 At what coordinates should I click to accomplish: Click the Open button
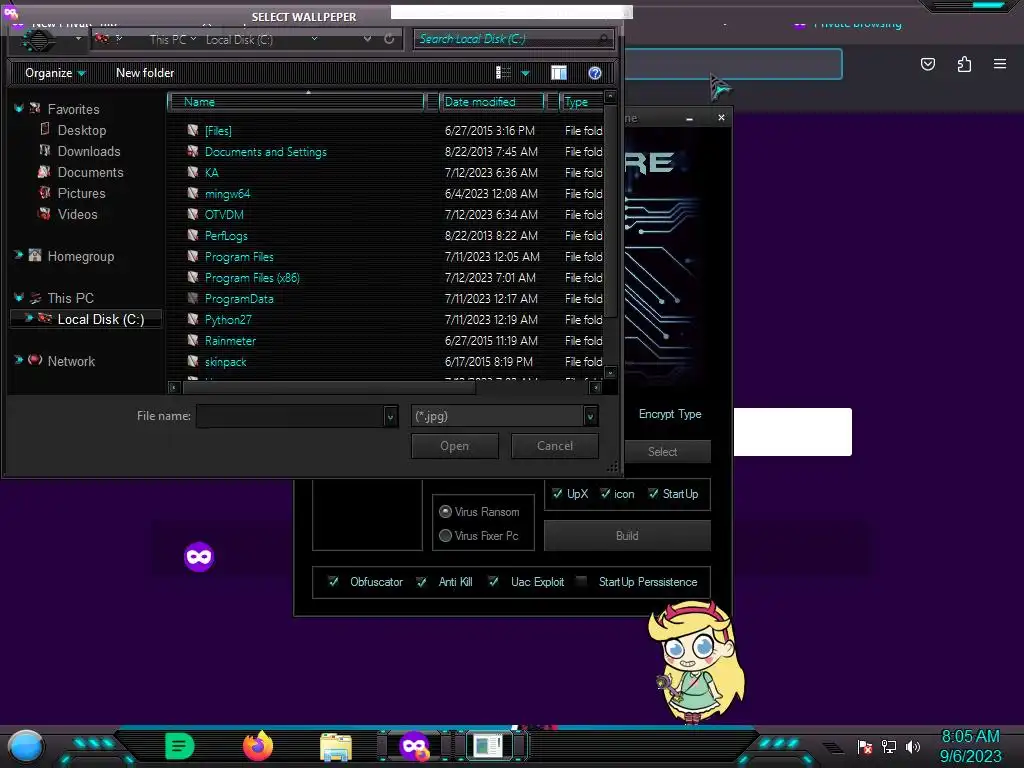[455, 446]
